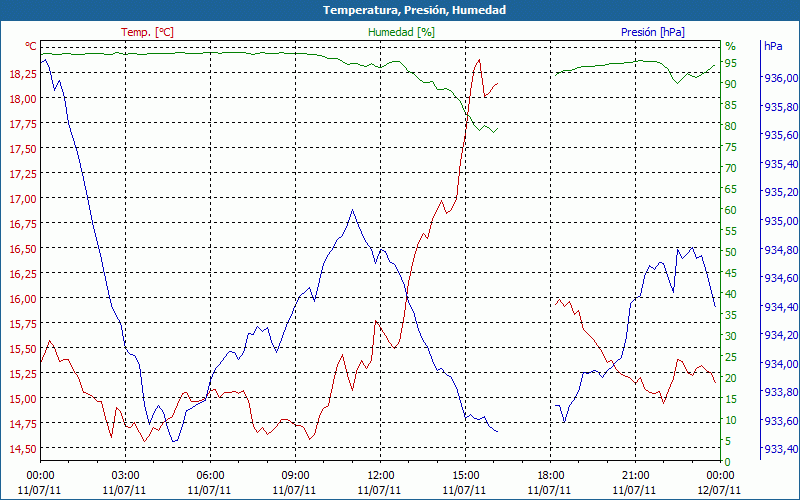Image resolution: width=800 pixels, height=500 pixels.
Task: Click the 17,25 temperature axis value
Action: point(23,174)
